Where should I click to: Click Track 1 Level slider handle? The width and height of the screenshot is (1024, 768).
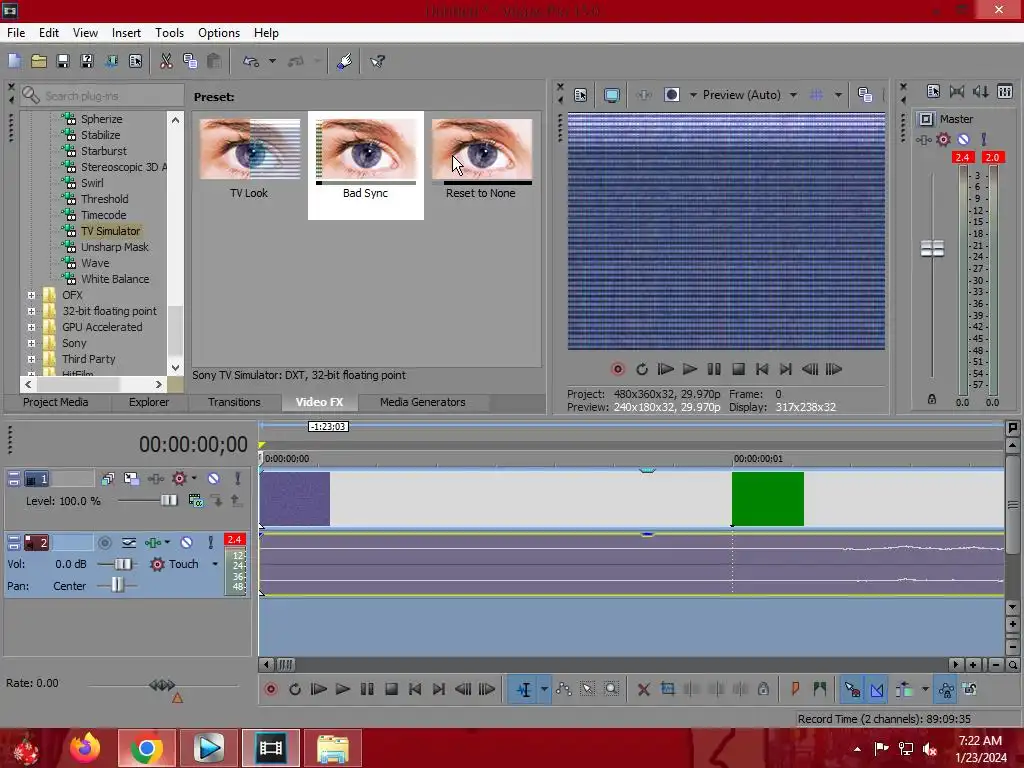[168, 500]
